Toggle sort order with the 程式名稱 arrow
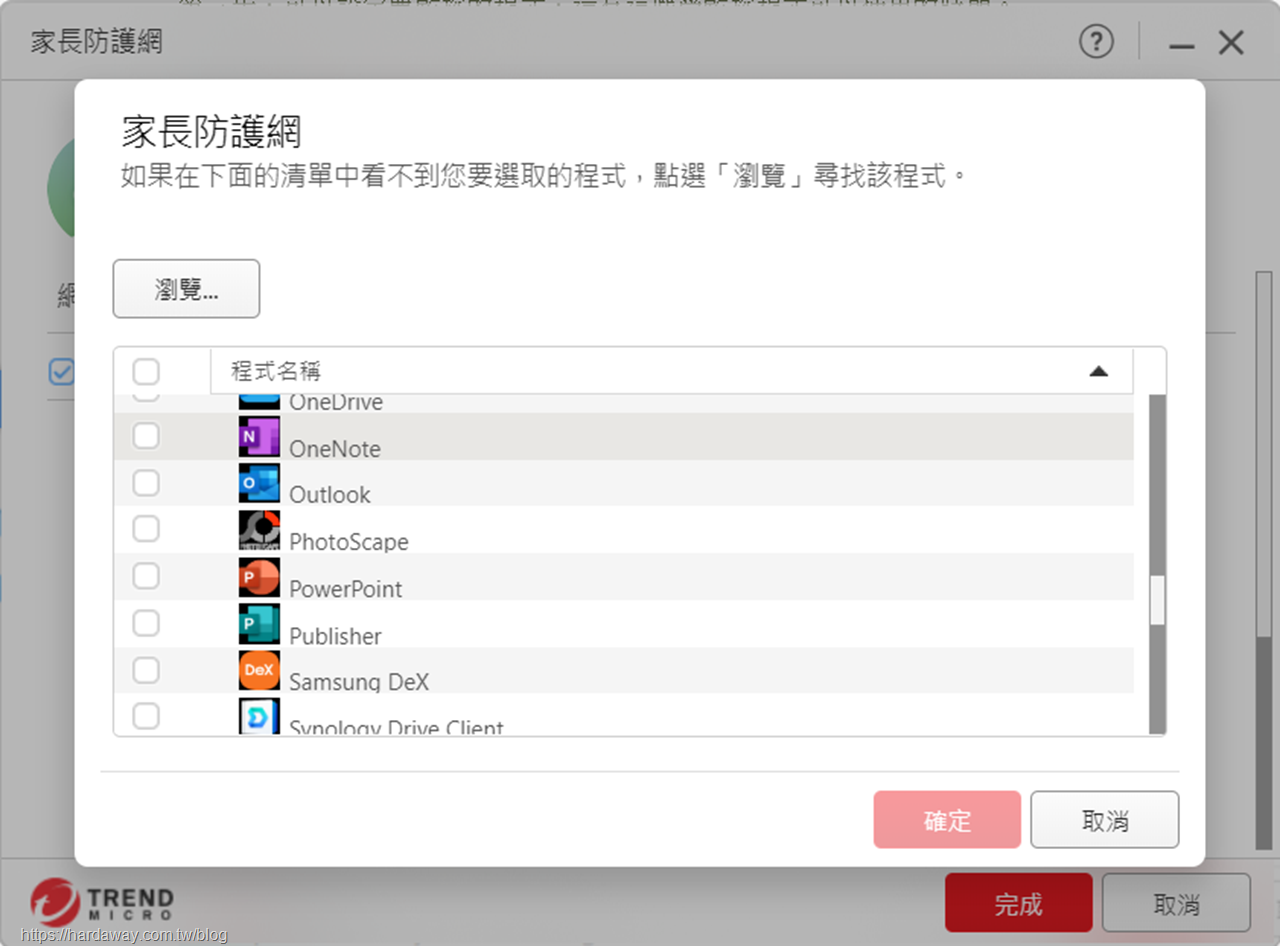 point(1098,372)
